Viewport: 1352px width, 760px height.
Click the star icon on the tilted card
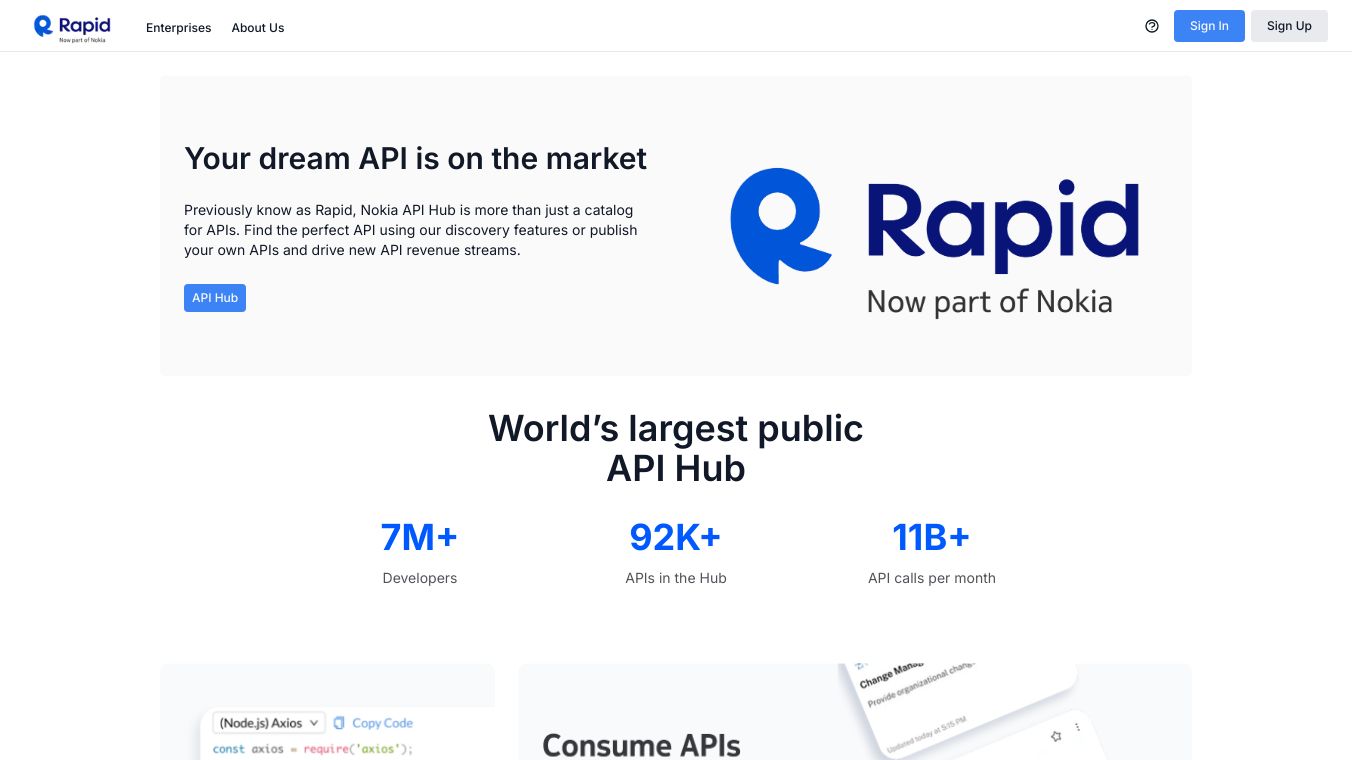1055,737
